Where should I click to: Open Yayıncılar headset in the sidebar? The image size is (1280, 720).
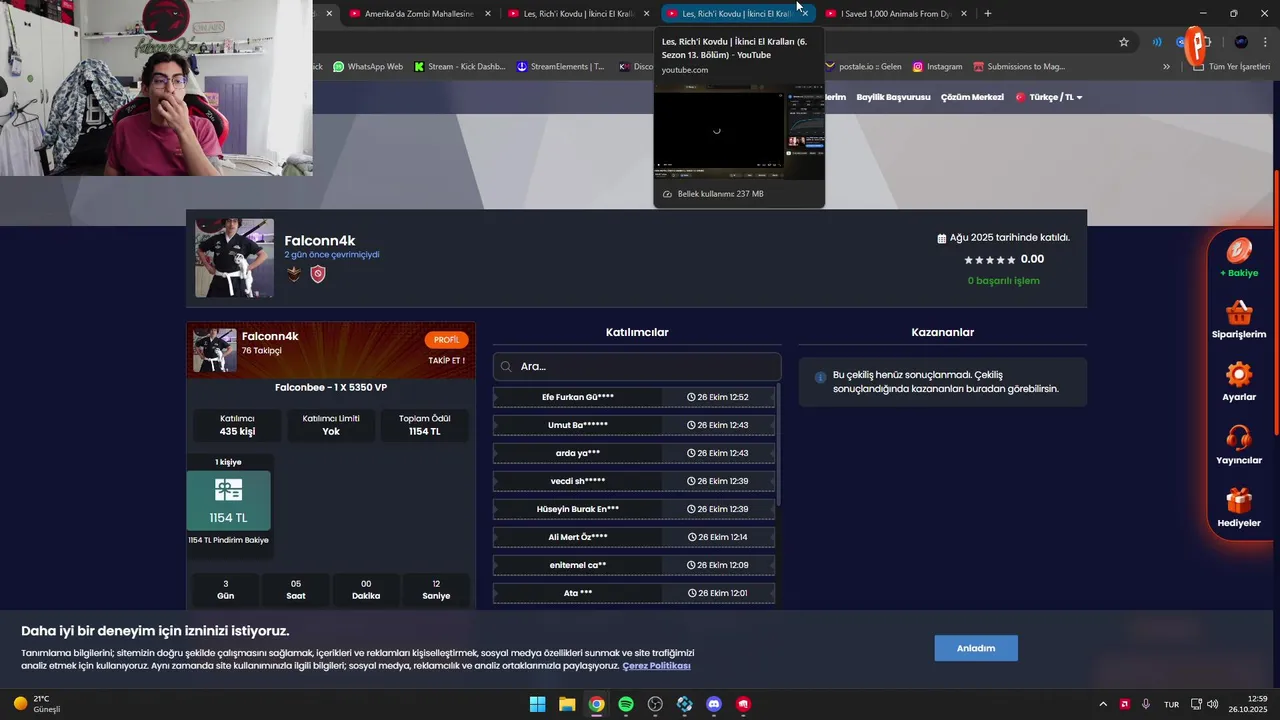click(x=1239, y=446)
